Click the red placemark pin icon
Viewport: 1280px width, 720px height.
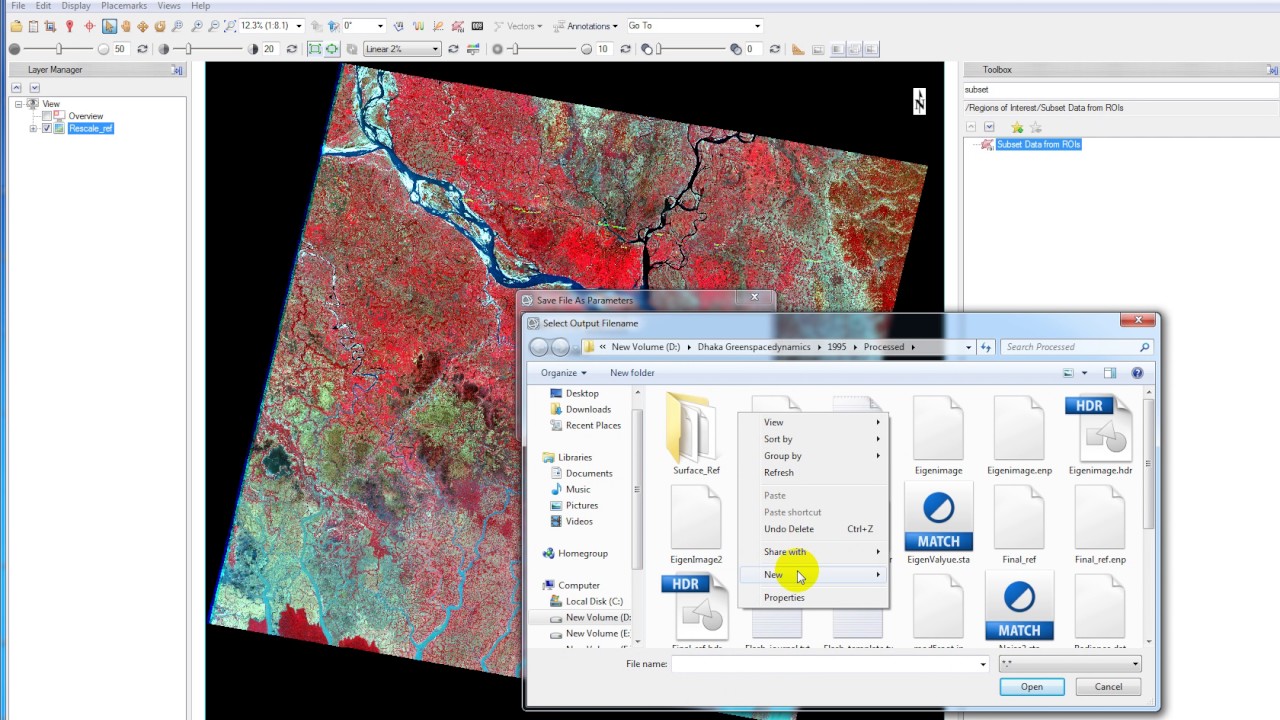tap(69, 26)
